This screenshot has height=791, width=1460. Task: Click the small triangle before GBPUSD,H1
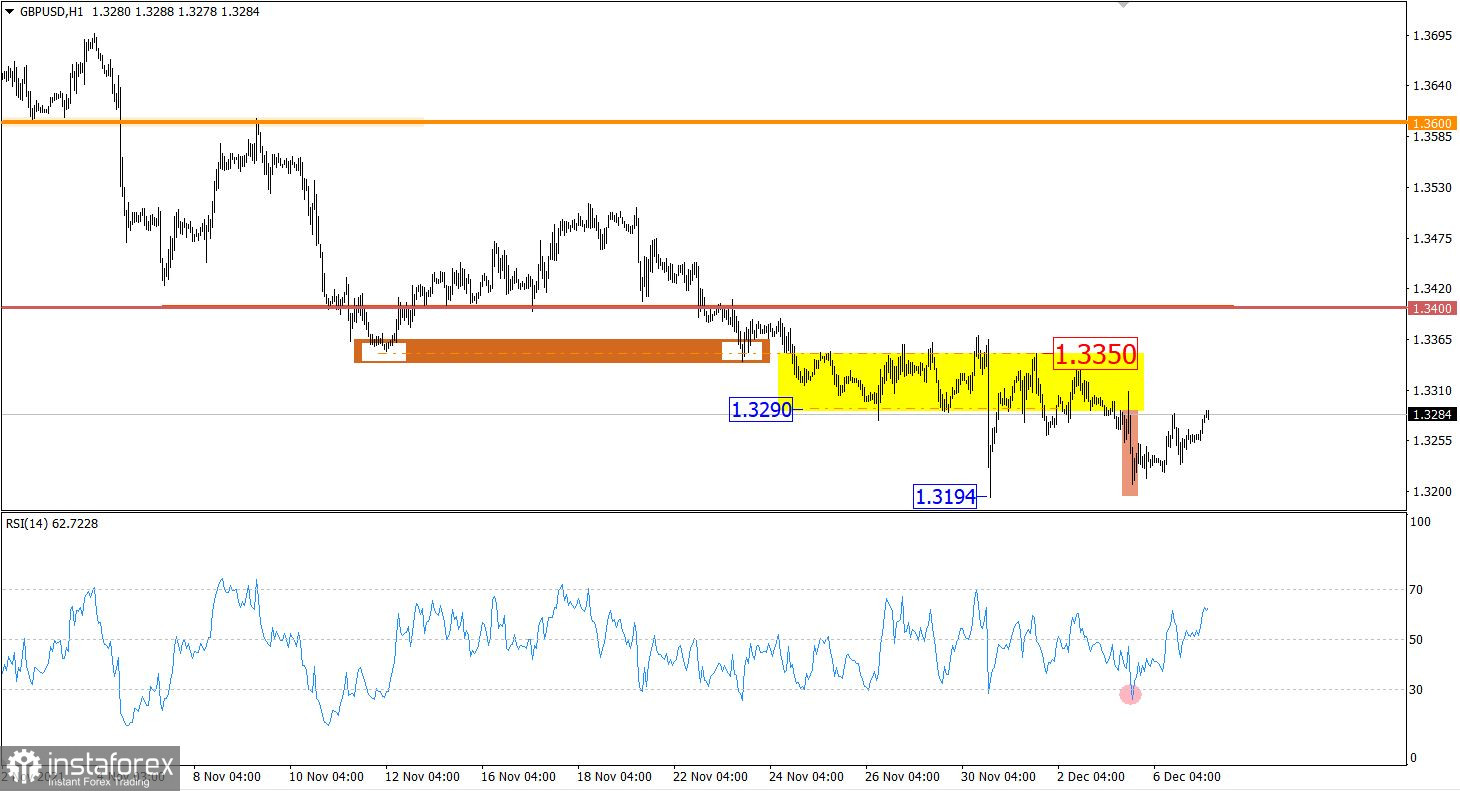tap(10, 12)
